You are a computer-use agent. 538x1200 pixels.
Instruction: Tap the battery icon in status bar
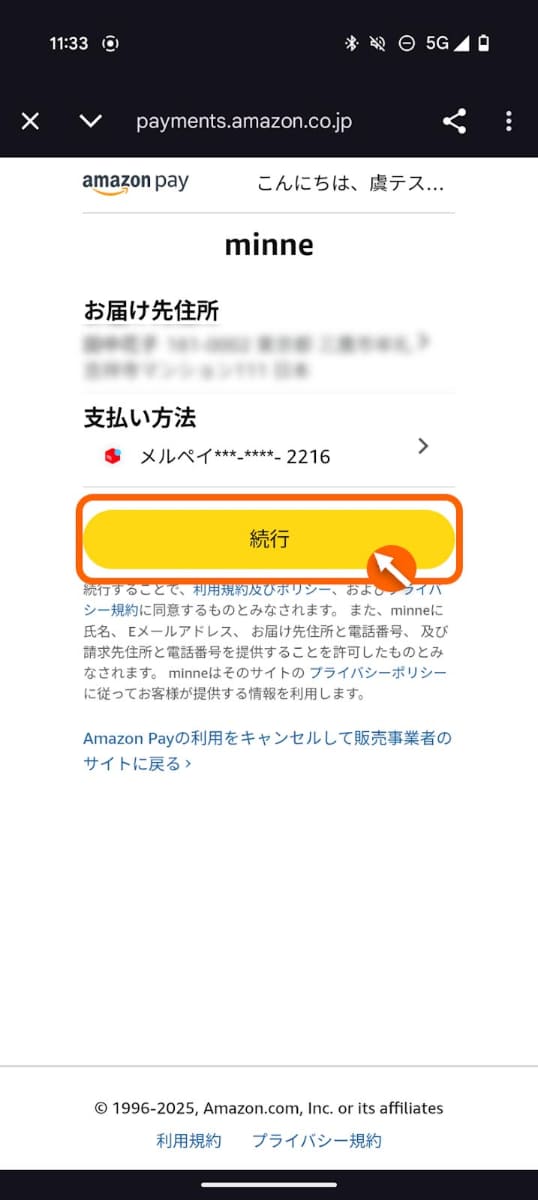485,44
